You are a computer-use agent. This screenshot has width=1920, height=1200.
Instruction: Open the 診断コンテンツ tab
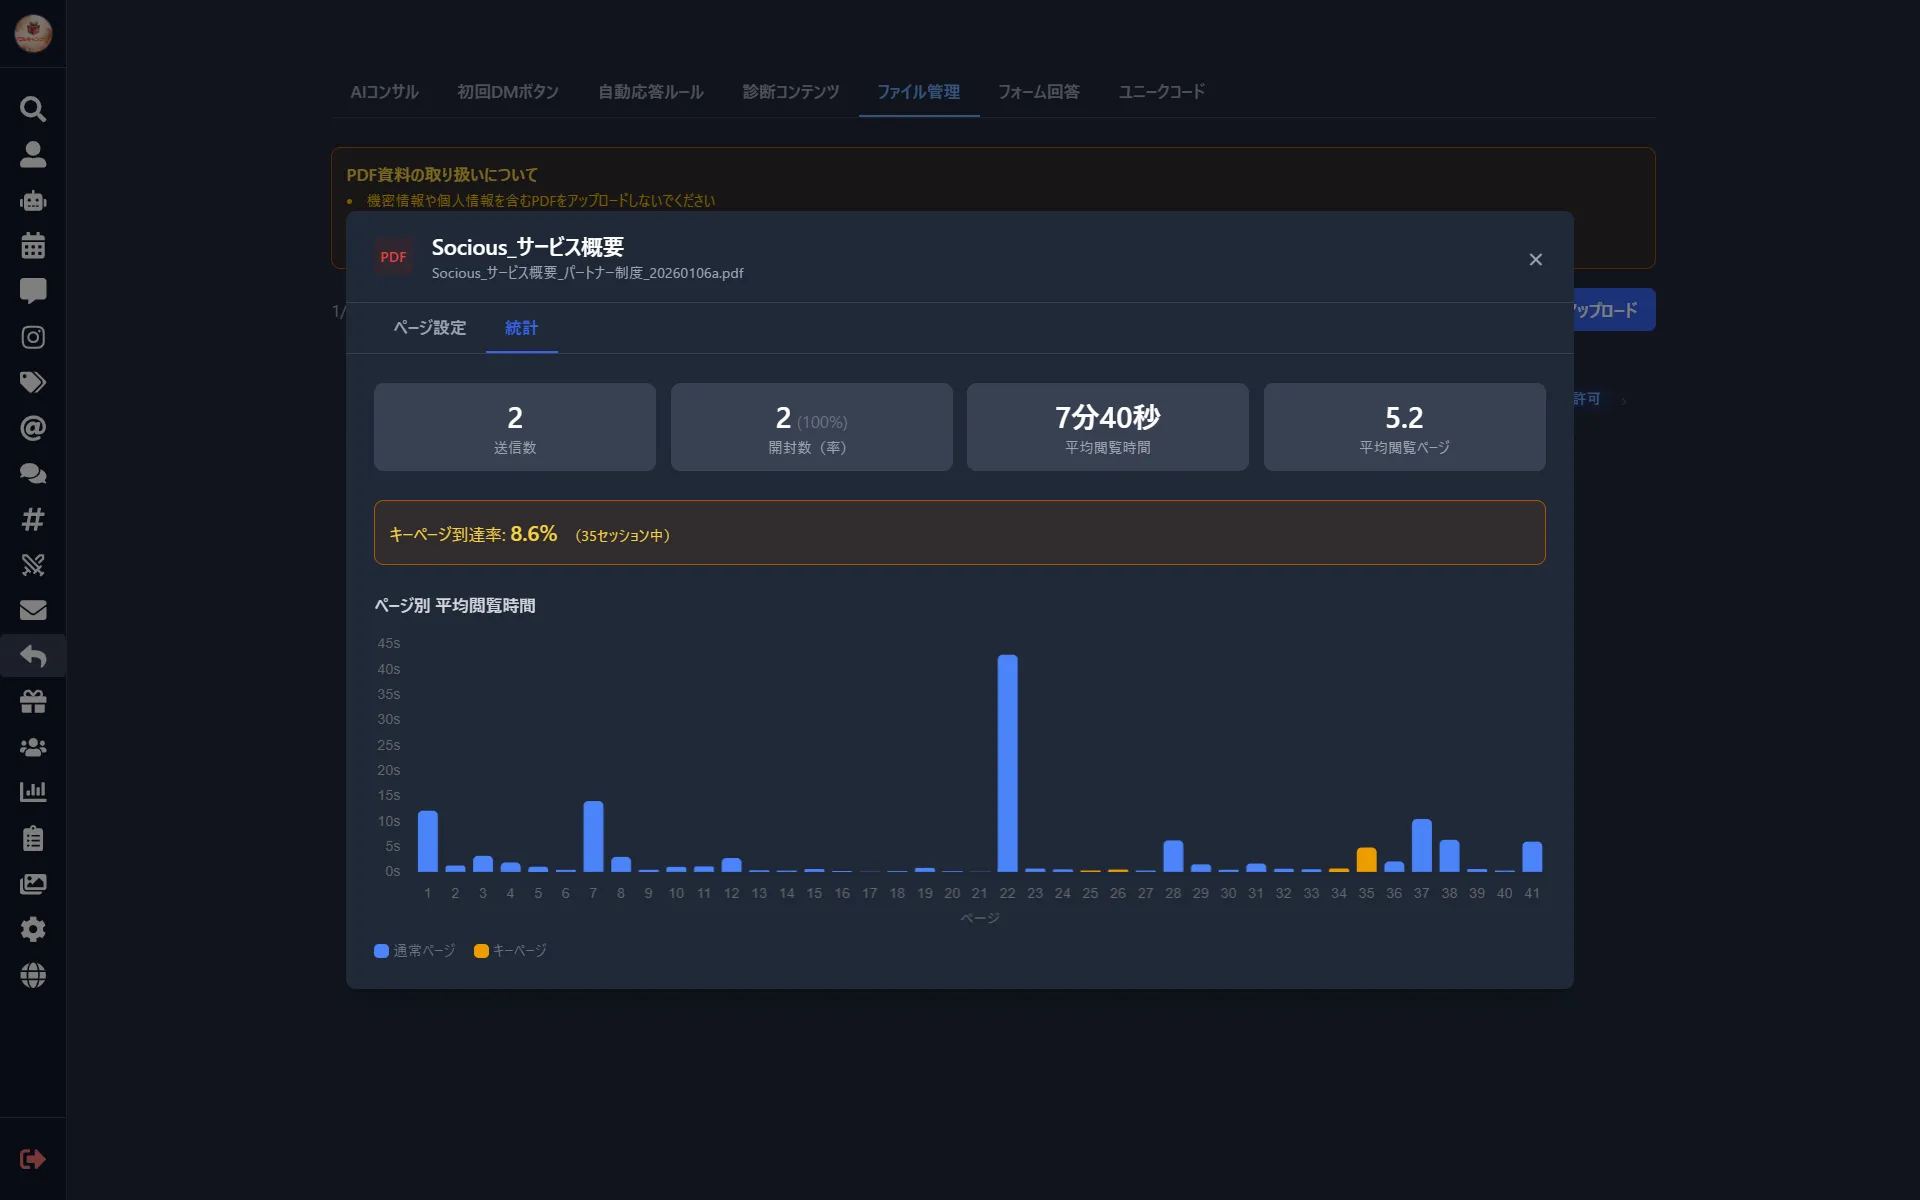(791, 92)
